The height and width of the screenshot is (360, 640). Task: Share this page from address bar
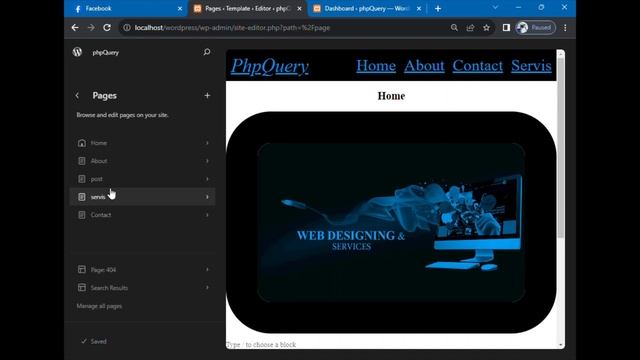coord(470,27)
